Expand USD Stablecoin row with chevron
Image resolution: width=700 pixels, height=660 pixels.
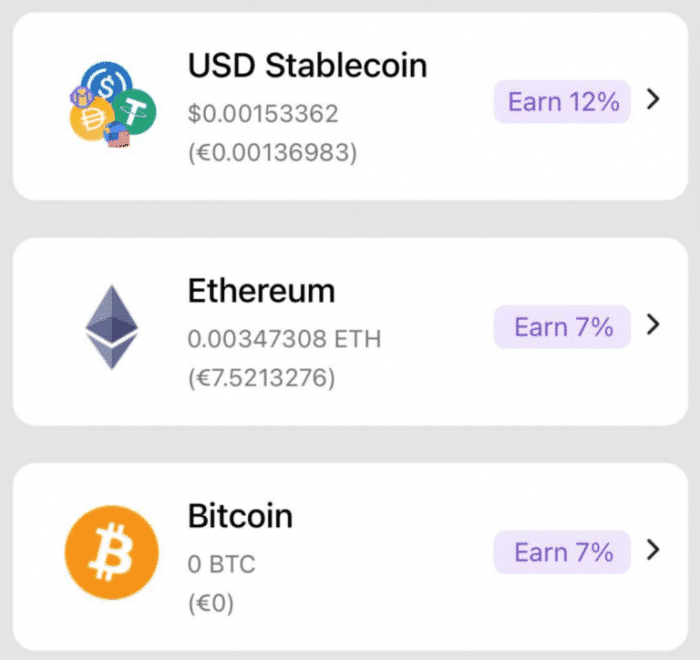[653, 99]
